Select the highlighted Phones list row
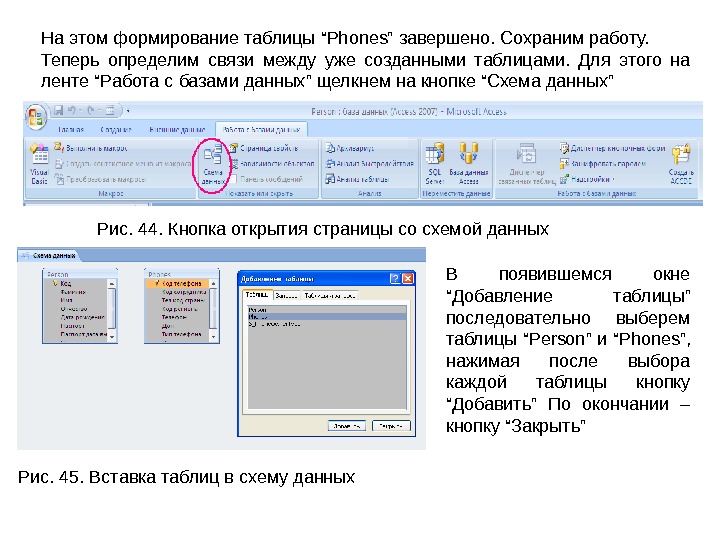 [x=327, y=317]
